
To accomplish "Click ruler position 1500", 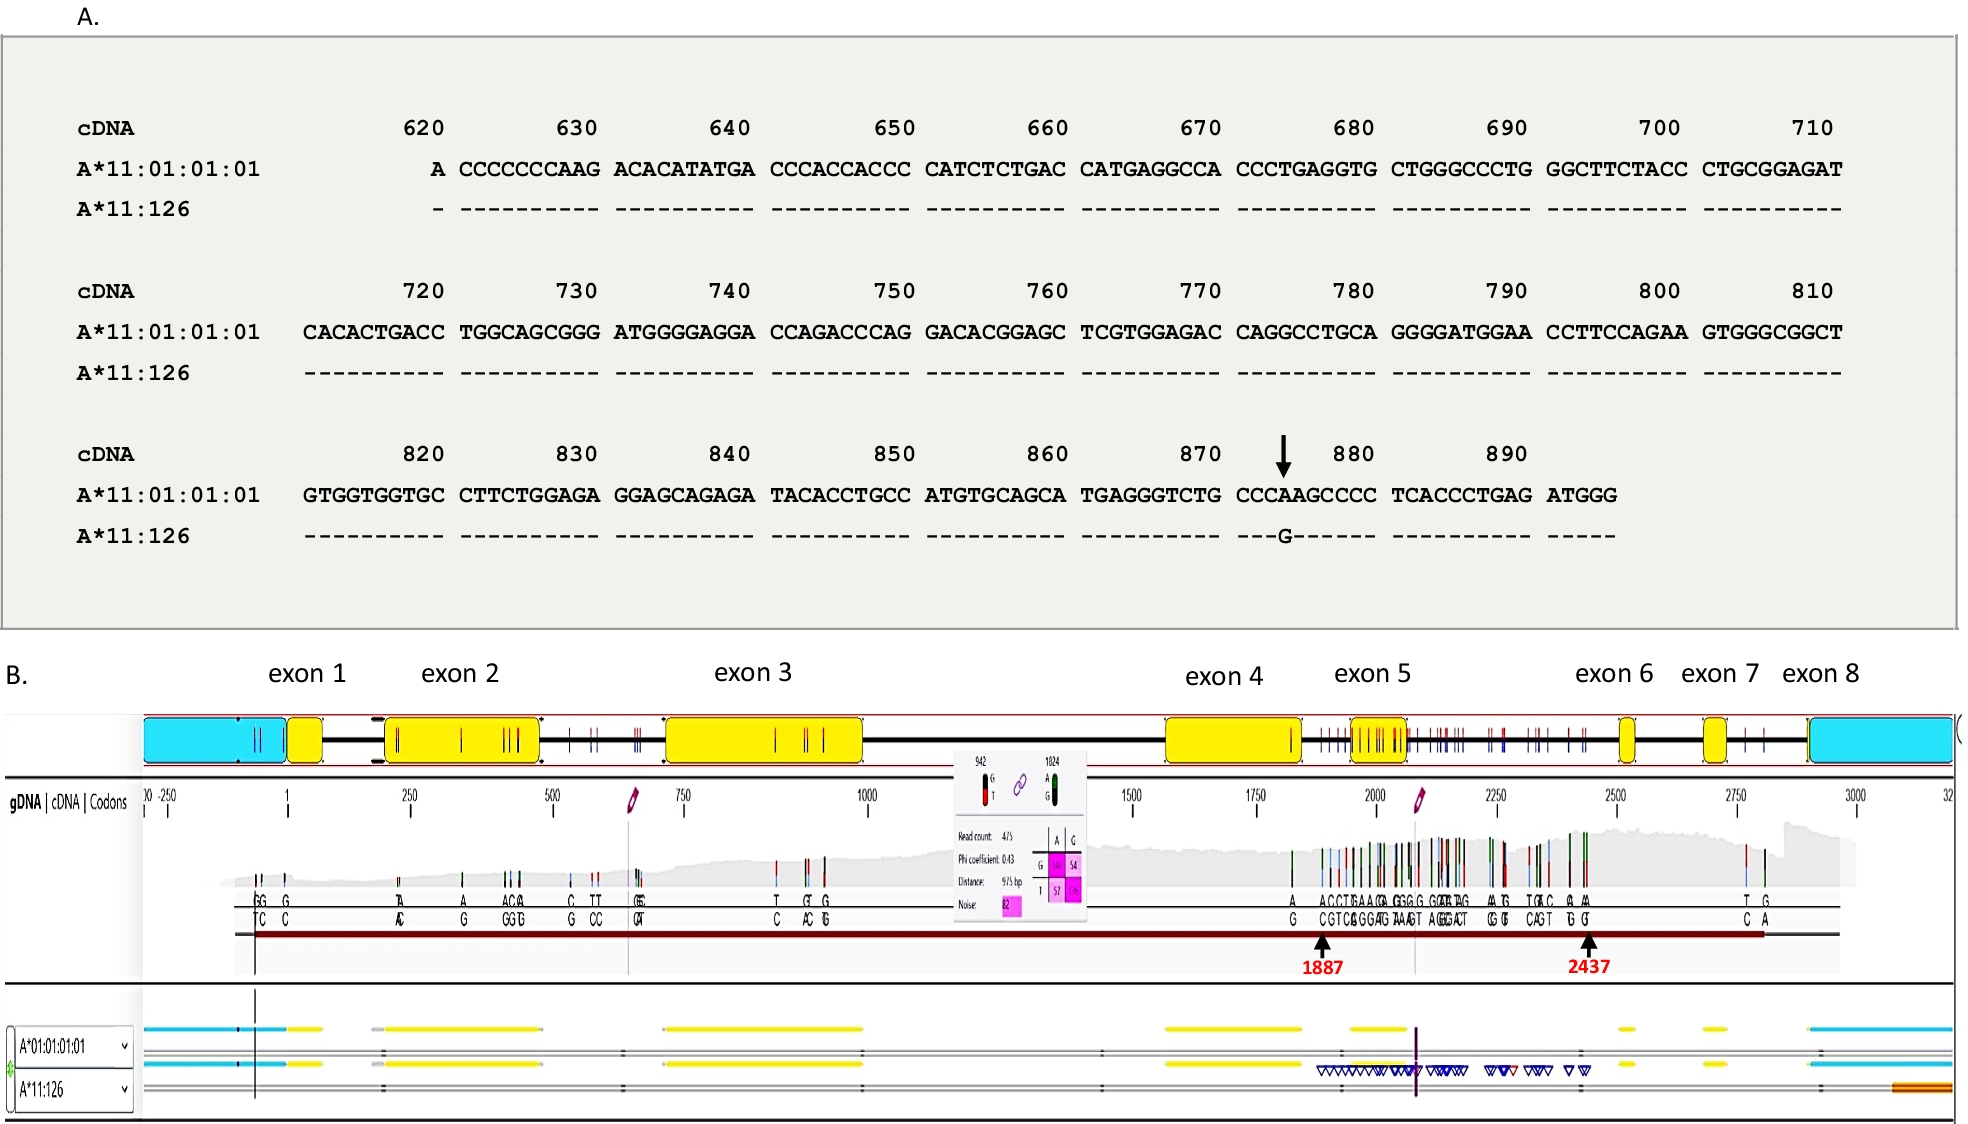I will click(1131, 796).
